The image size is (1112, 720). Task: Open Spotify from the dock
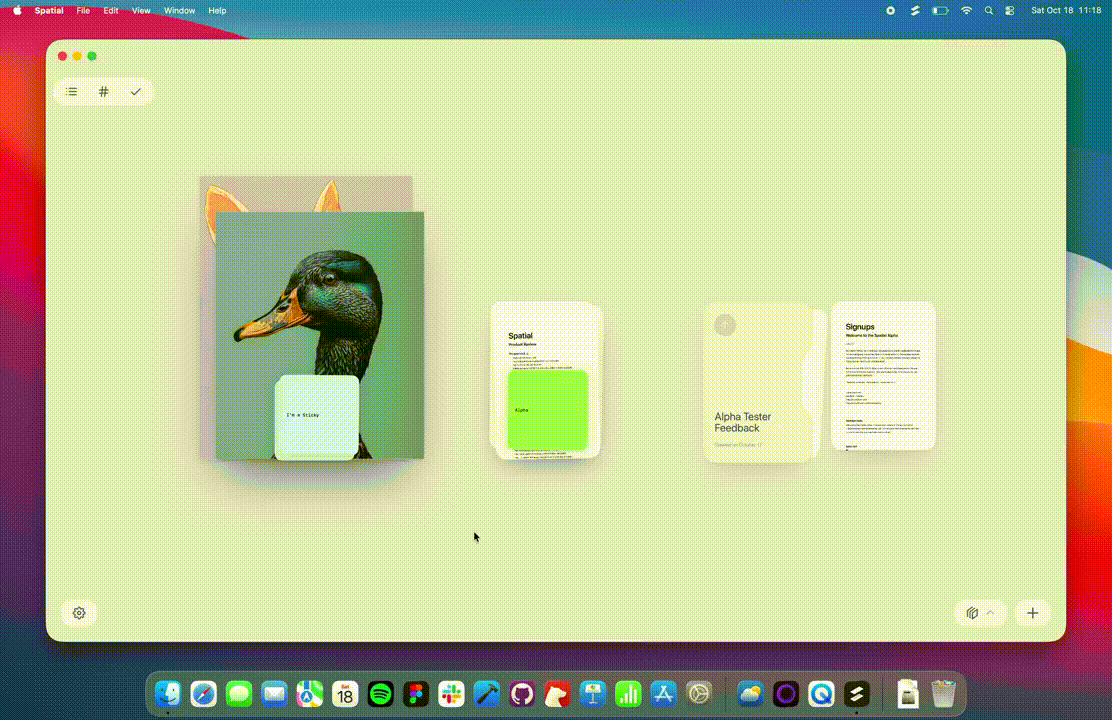click(380, 694)
